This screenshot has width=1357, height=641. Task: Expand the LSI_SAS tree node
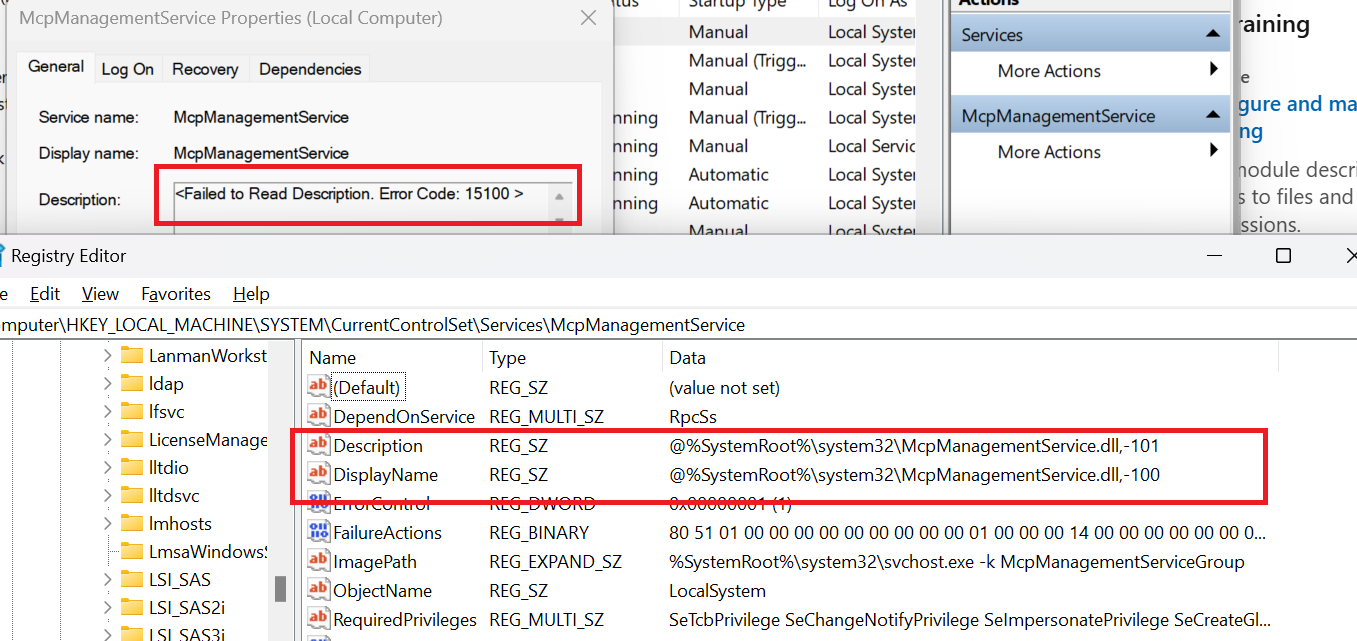coord(107,579)
